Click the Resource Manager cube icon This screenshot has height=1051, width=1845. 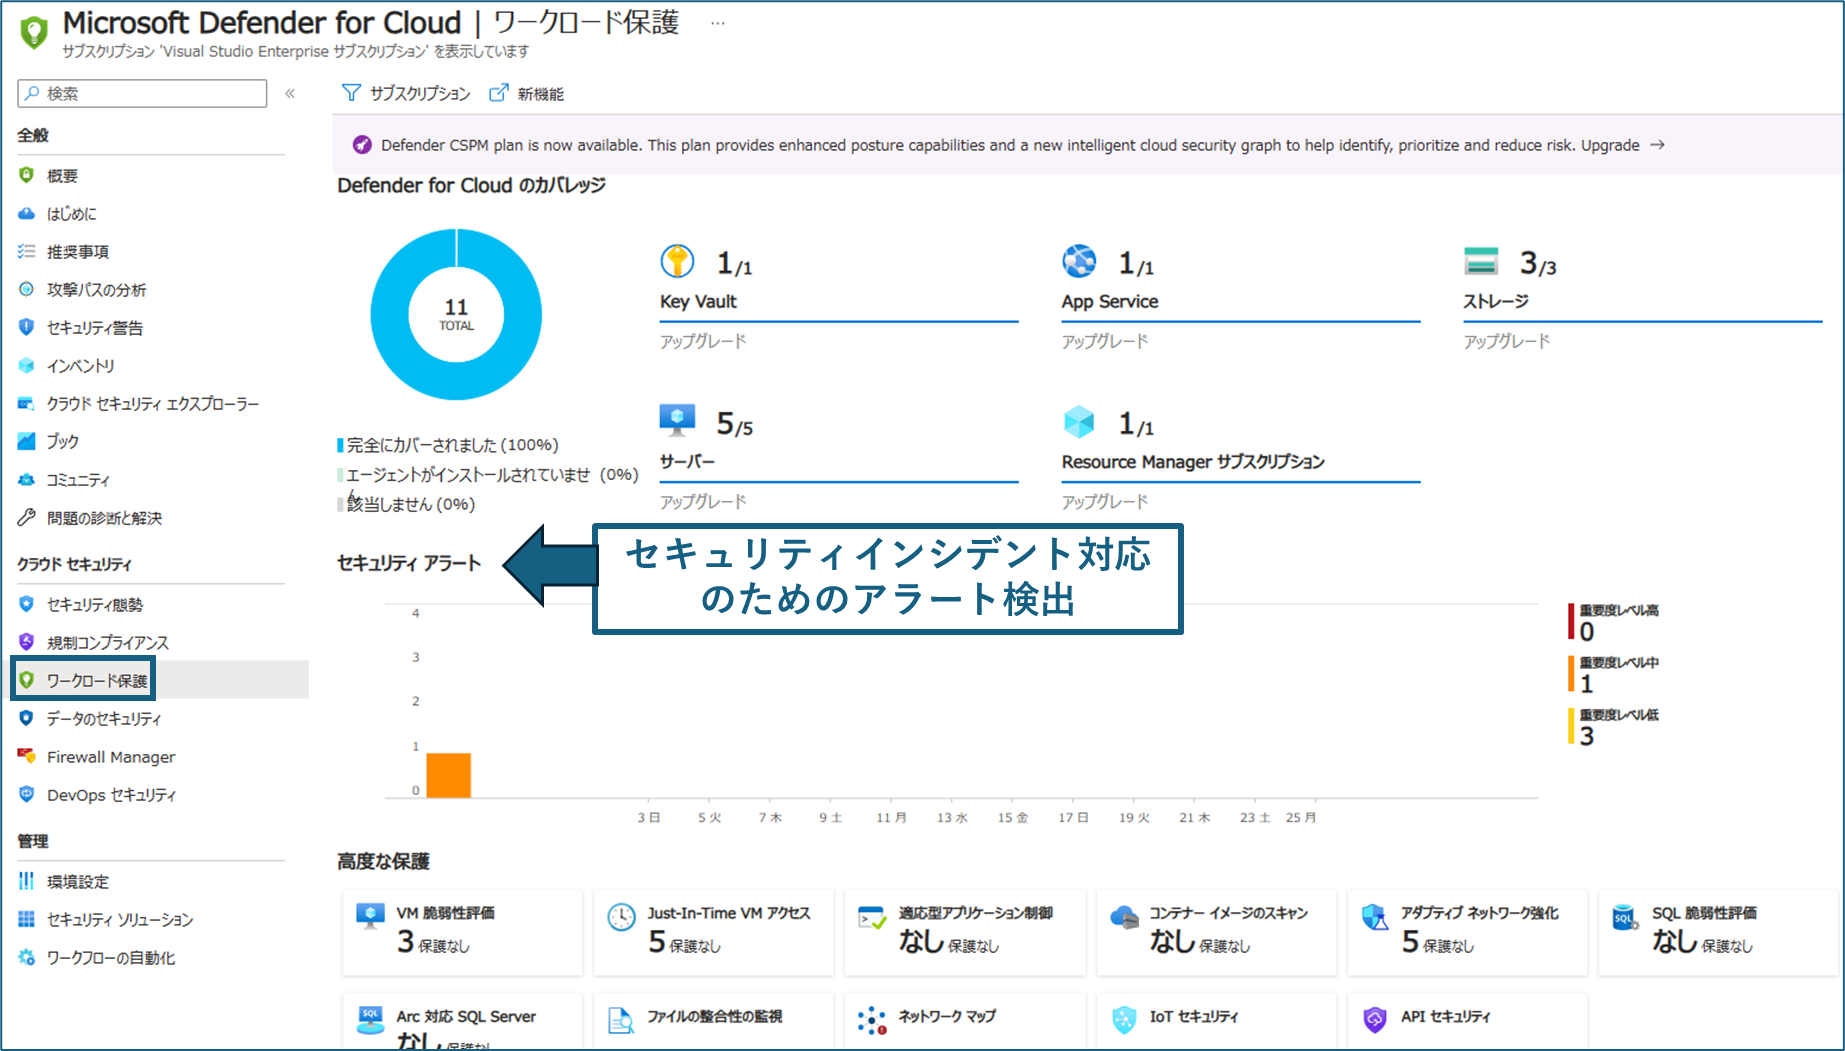tap(1079, 422)
